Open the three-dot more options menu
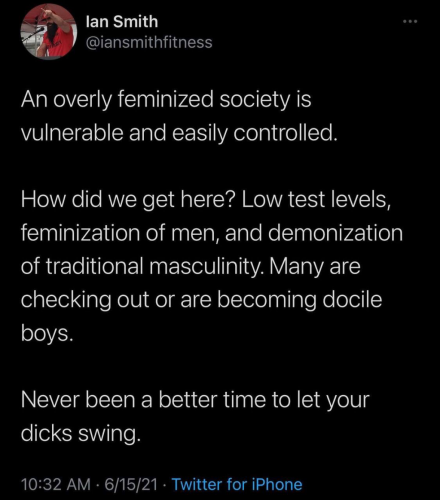This screenshot has height=500, width=440. point(410,22)
